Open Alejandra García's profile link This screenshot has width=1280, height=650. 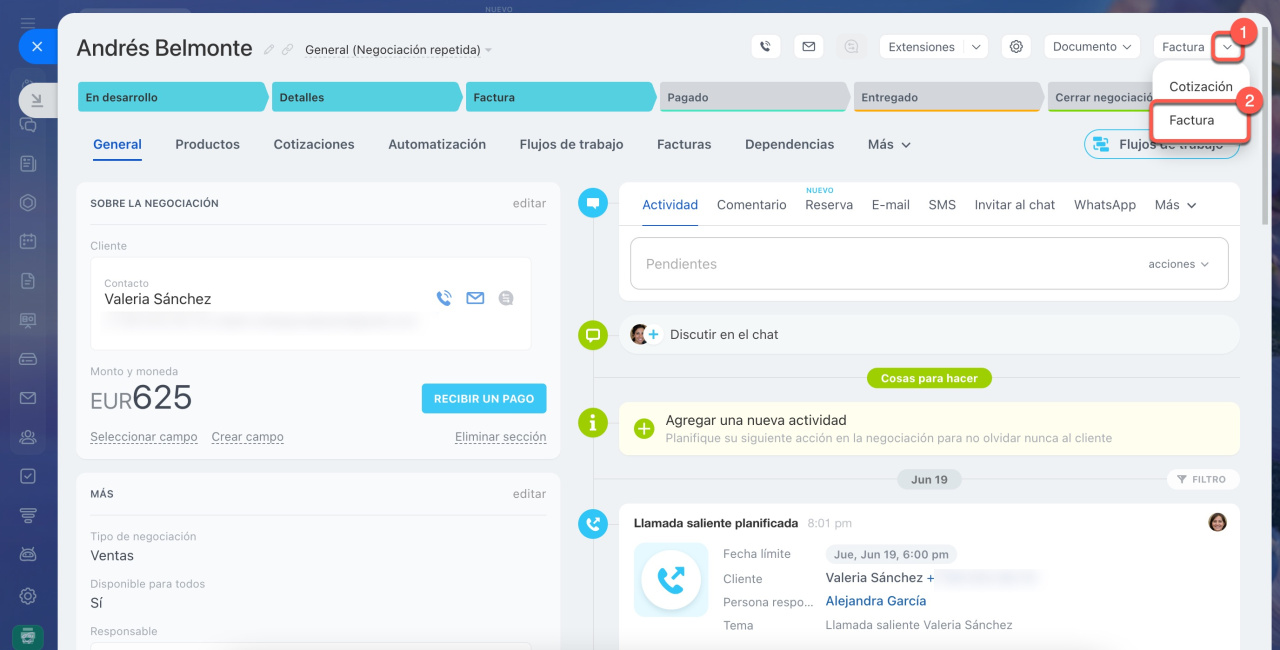876,601
